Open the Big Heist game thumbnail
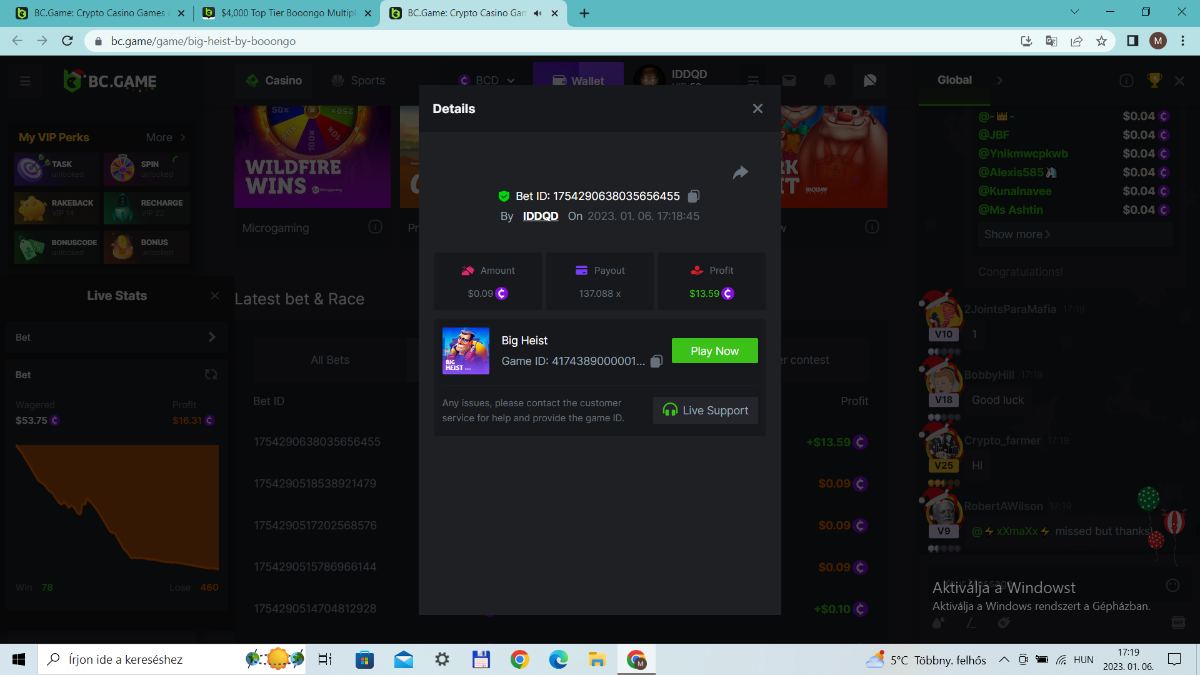Screen dimensions: 1200x675 tap(466, 351)
